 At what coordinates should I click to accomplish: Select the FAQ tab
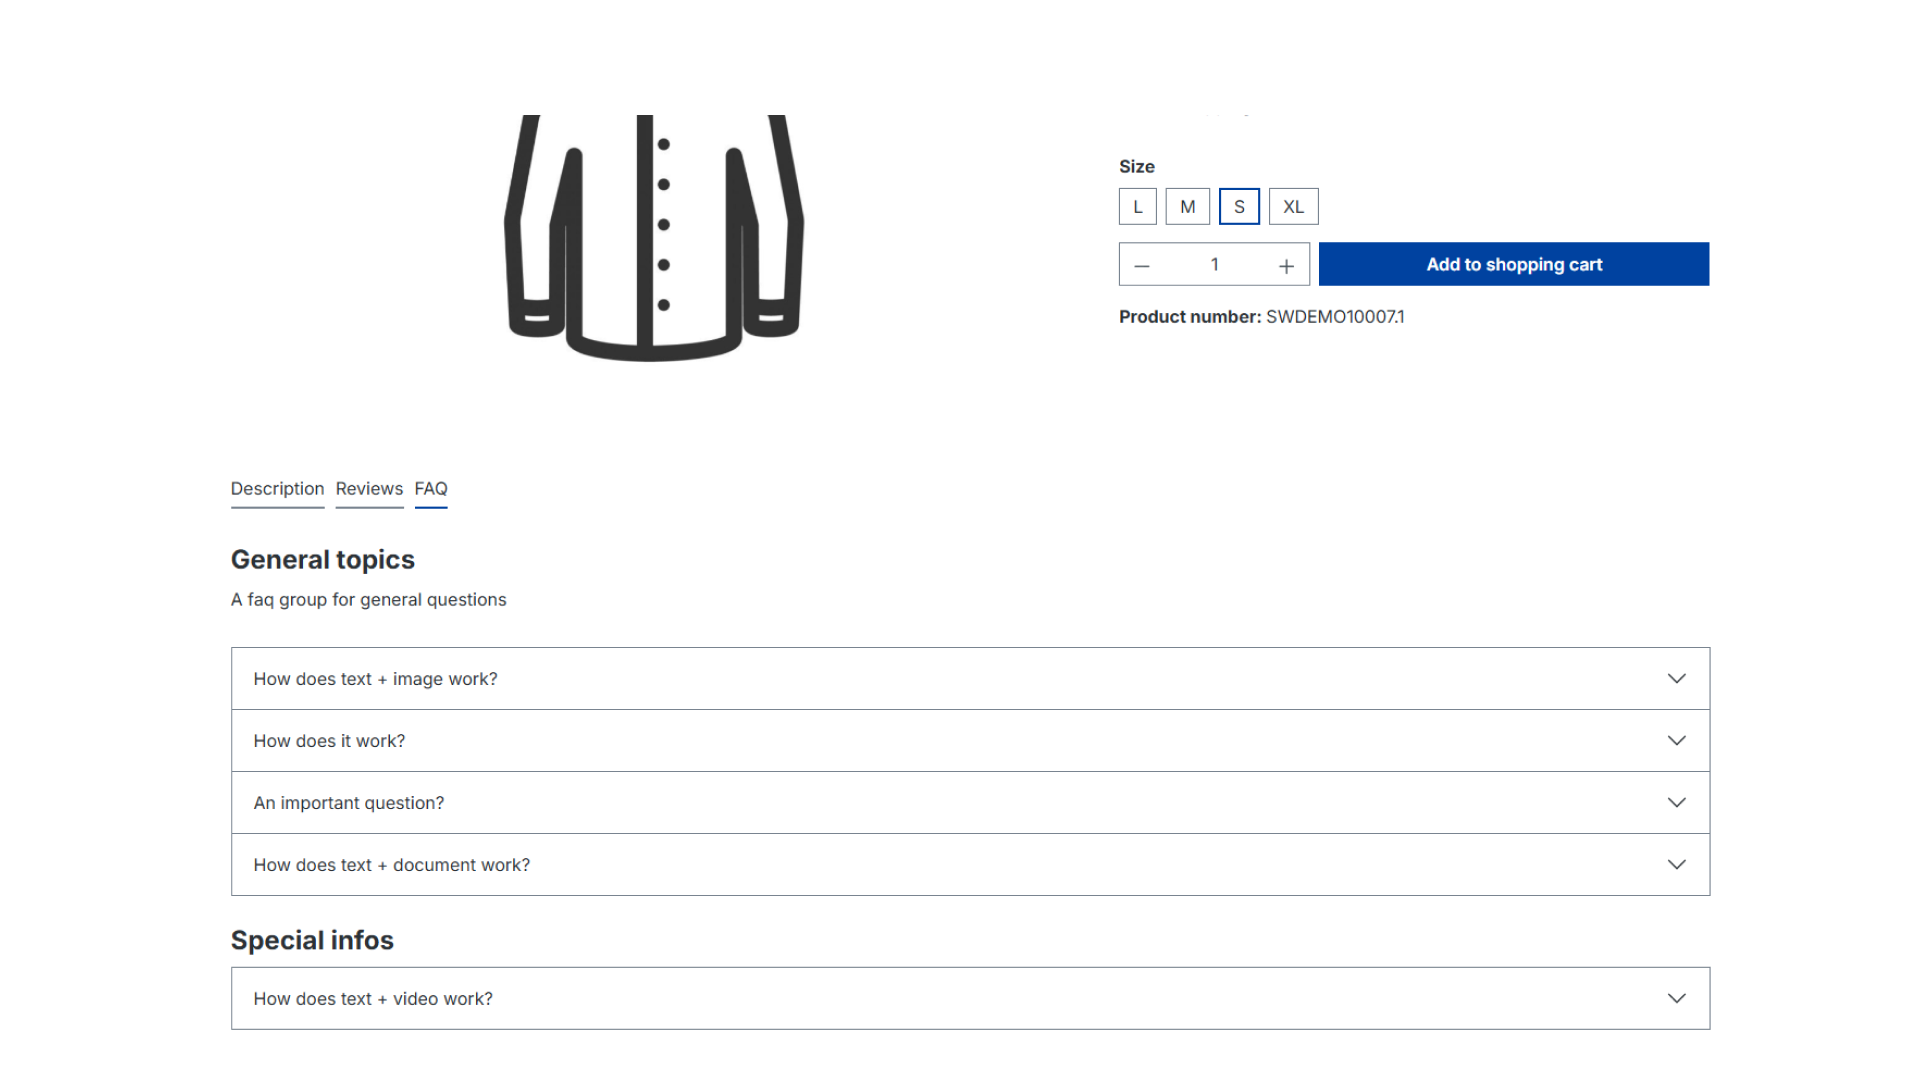[431, 489]
